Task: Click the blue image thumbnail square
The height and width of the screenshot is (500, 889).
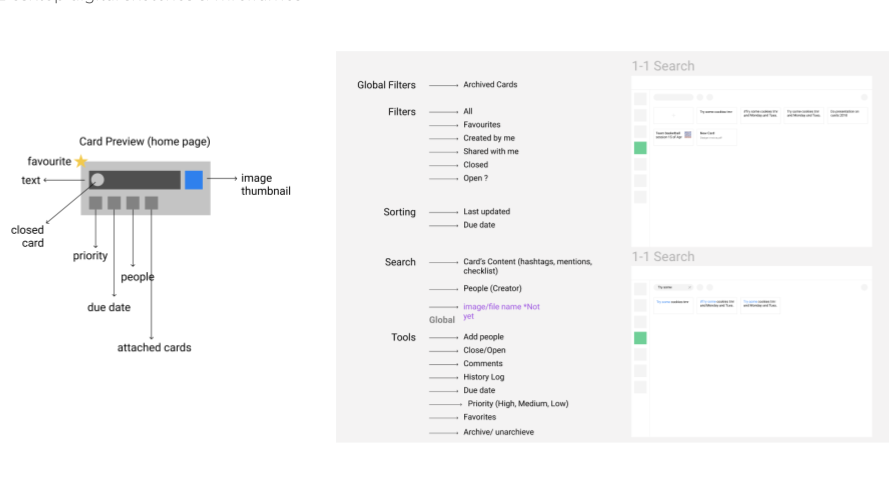Action: (x=194, y=180)
